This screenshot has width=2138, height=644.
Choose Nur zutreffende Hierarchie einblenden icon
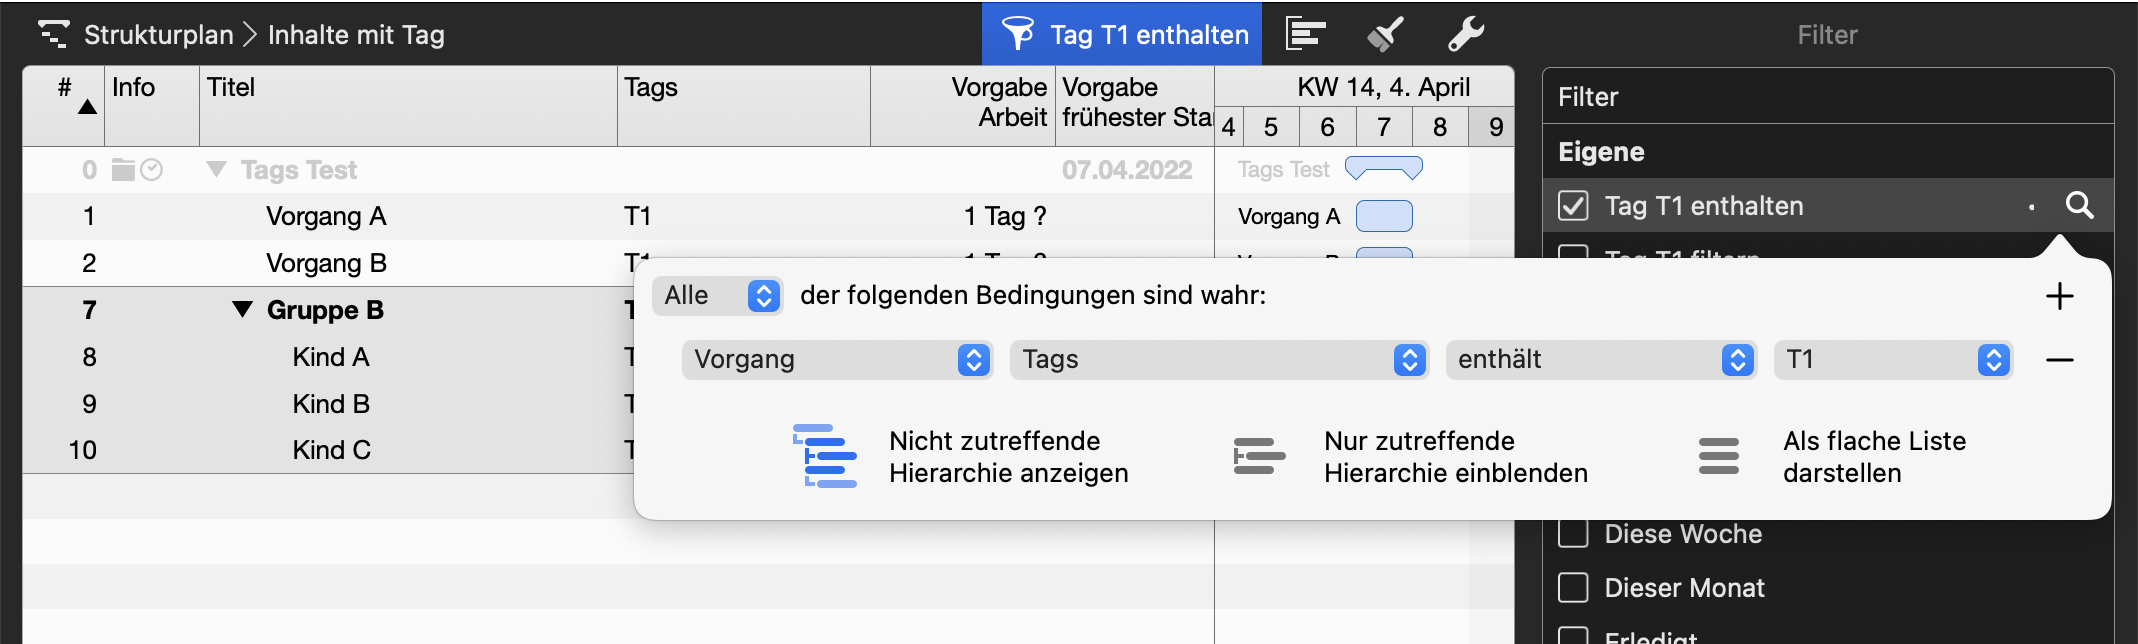(1258, 456)
